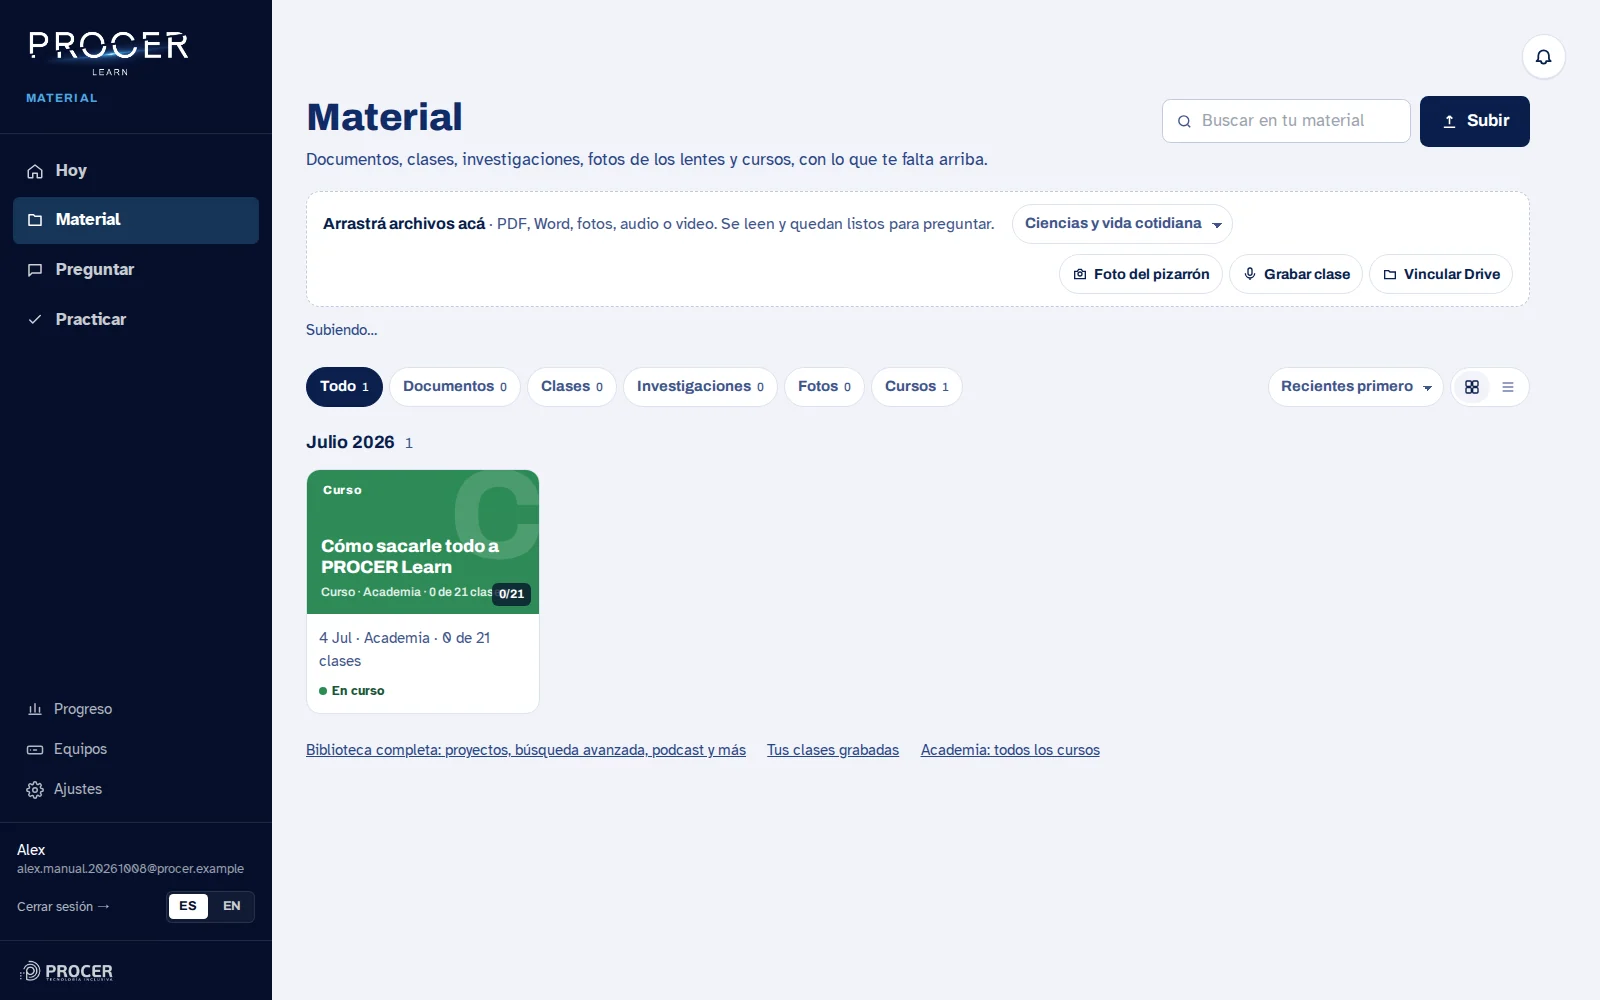Open Biblioteca completa link

click(526, 750)
